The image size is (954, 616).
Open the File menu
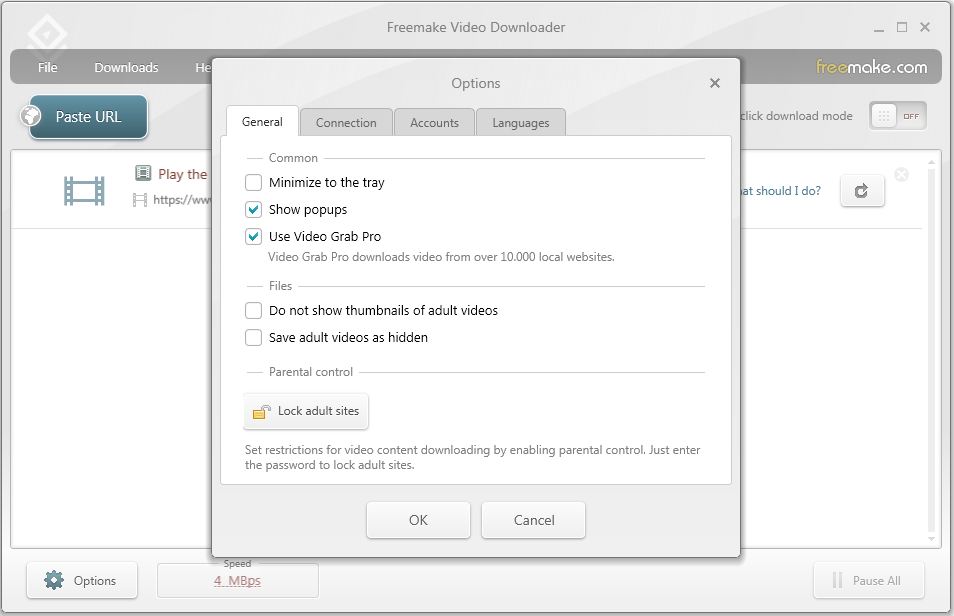47,68
